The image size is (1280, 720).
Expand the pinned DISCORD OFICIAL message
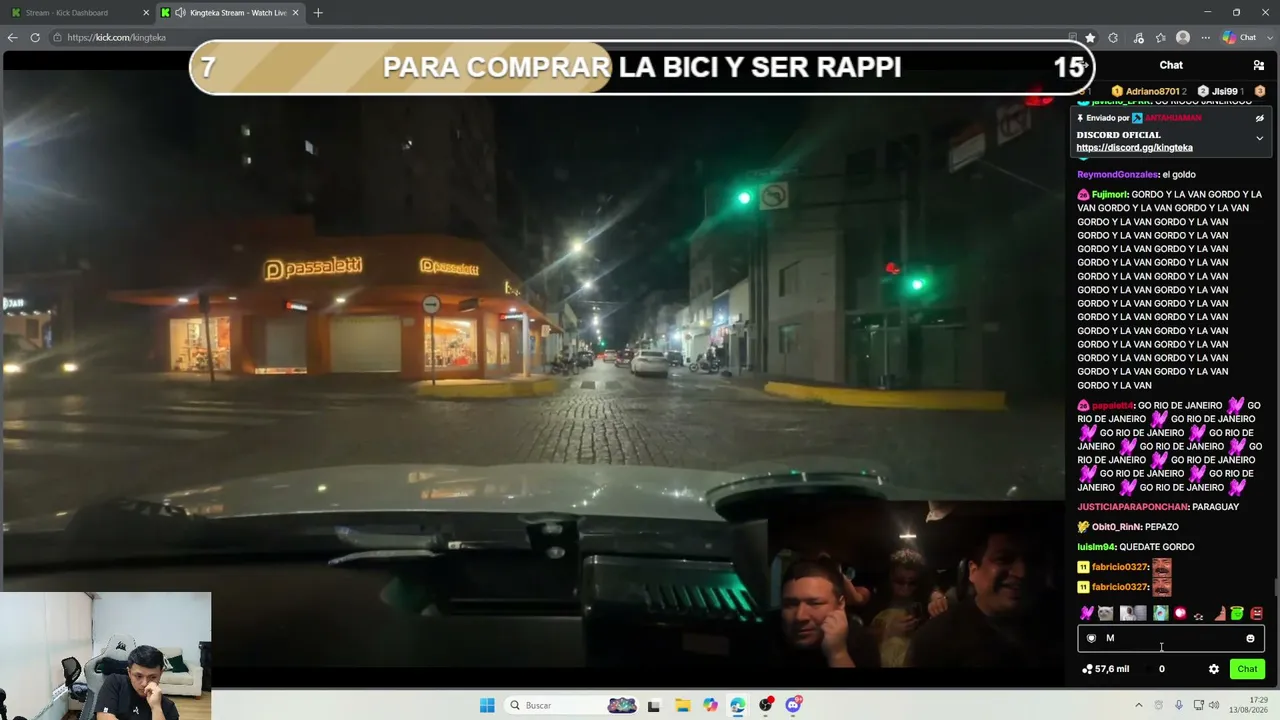[x=1259, y=138]
